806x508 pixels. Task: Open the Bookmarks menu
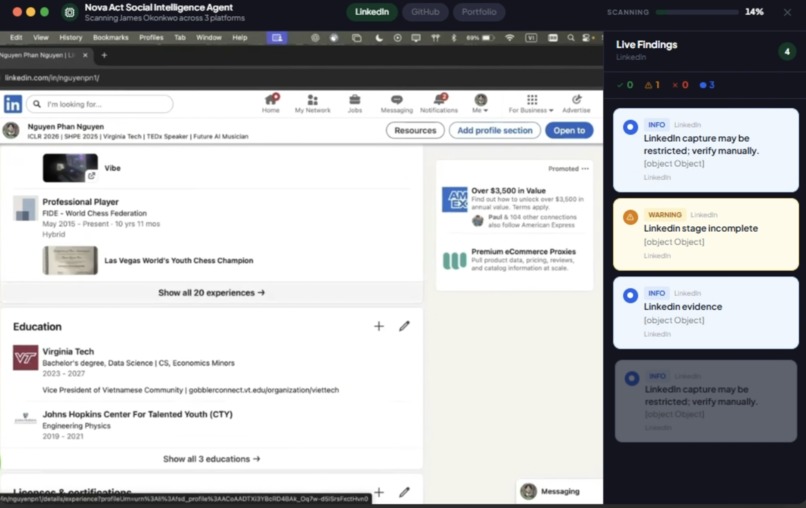[111, 38]
